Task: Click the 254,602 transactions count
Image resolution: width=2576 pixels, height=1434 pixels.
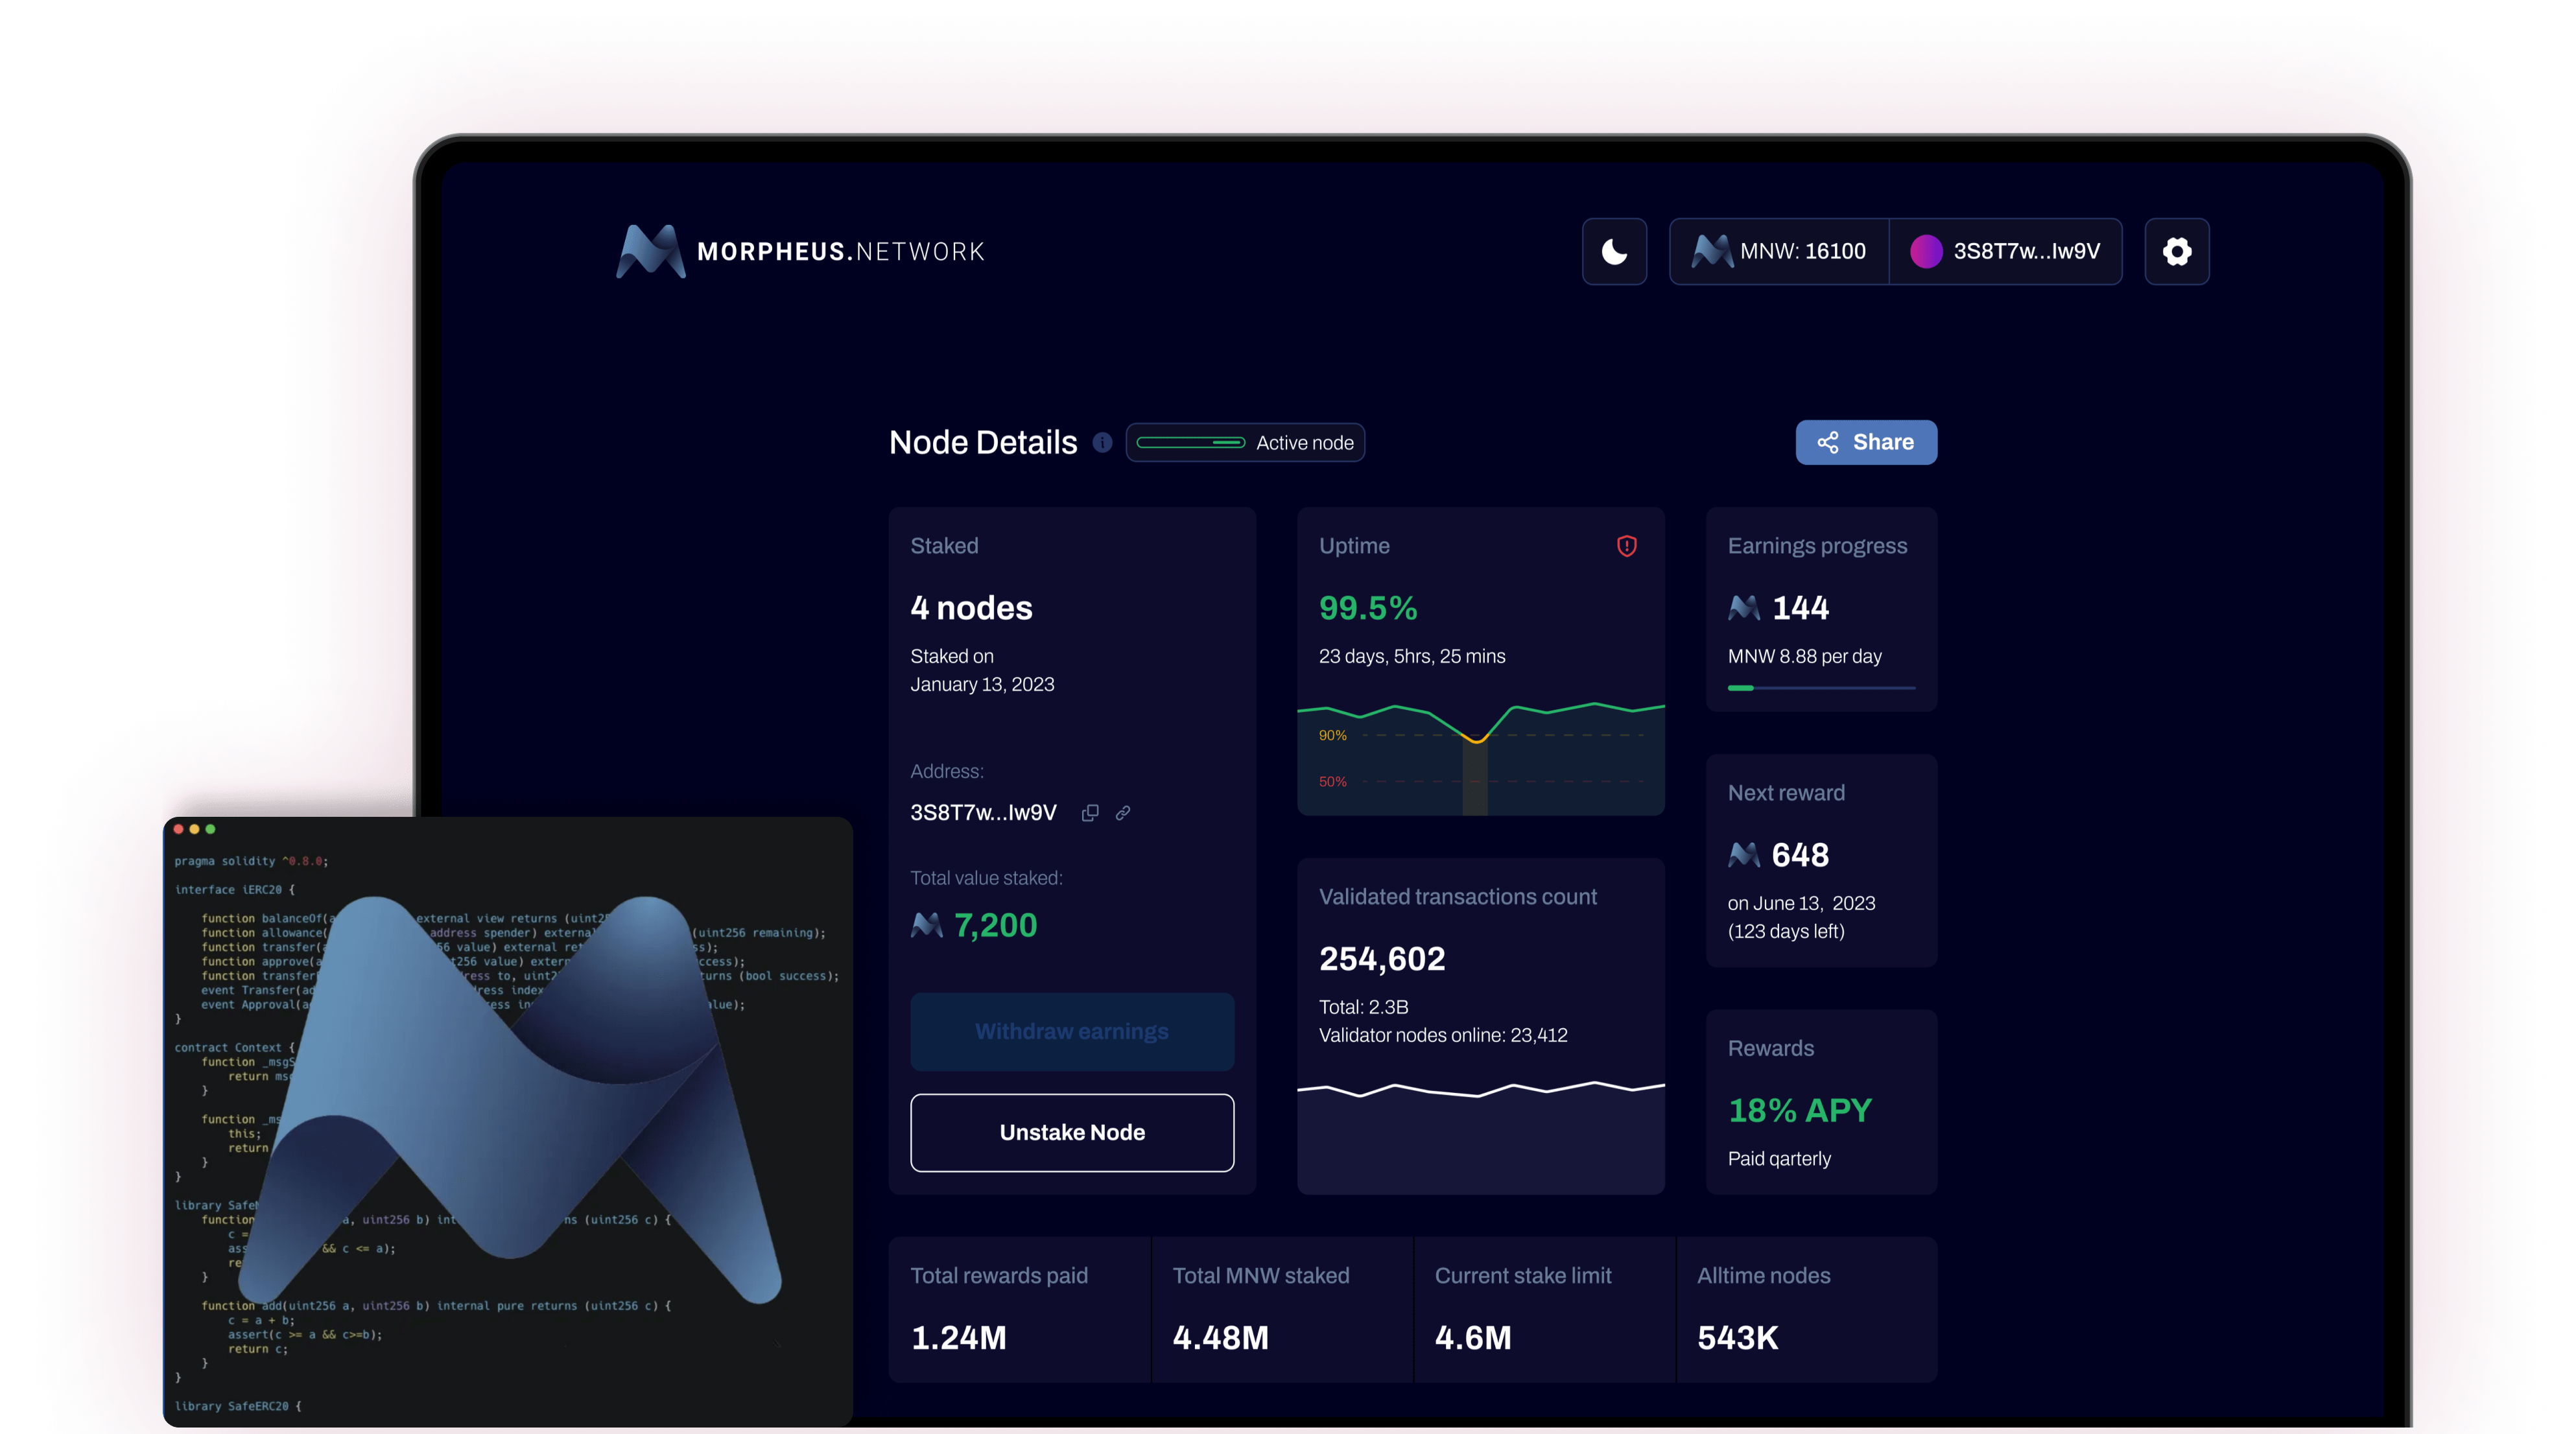Action: (x=1382, y=958)
